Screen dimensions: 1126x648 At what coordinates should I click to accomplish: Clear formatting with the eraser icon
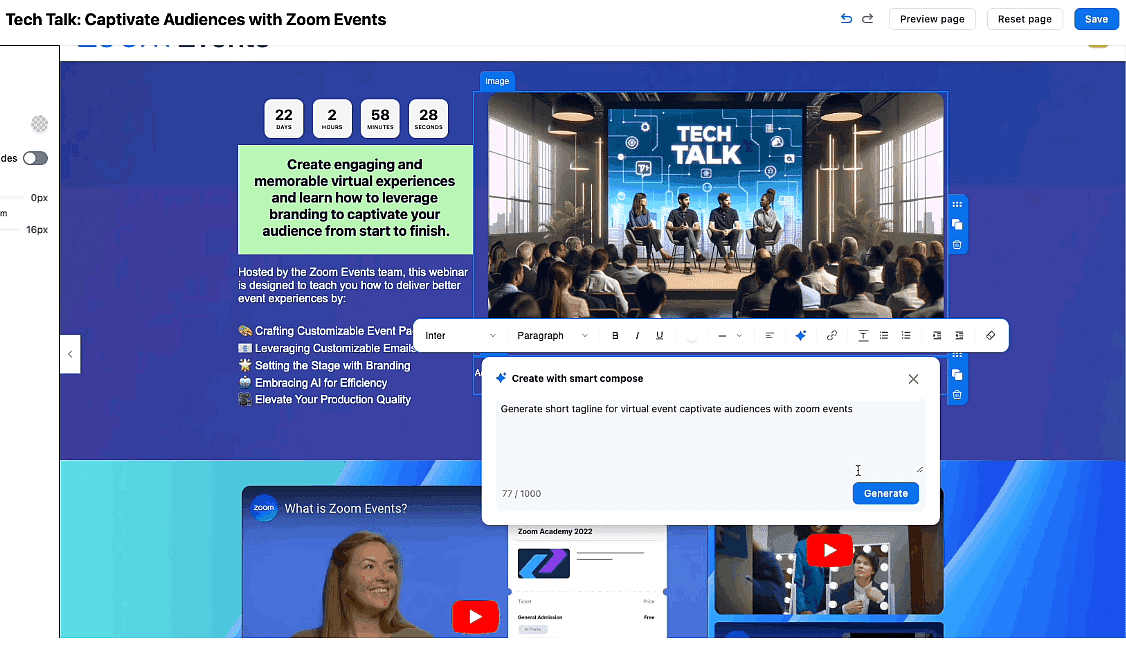(x=990, y=336)
